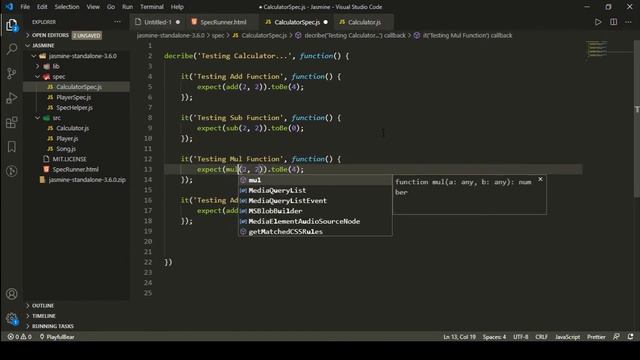Collapse the spec folder

coord(52,76)
